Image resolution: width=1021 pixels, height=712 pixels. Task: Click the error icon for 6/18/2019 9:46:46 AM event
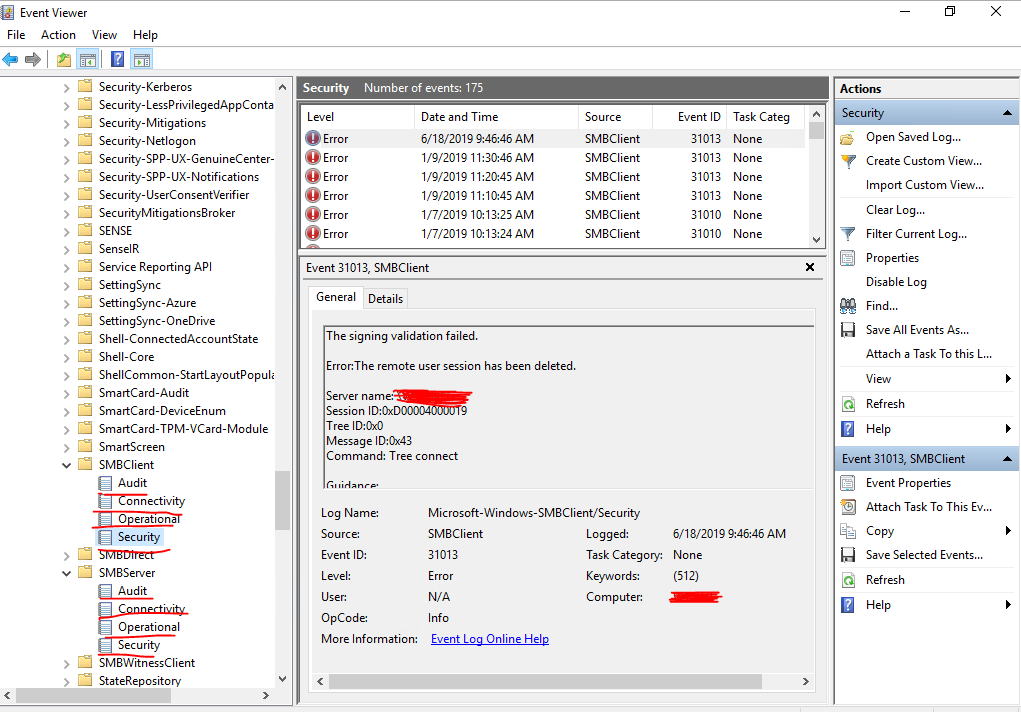(313, 138)
